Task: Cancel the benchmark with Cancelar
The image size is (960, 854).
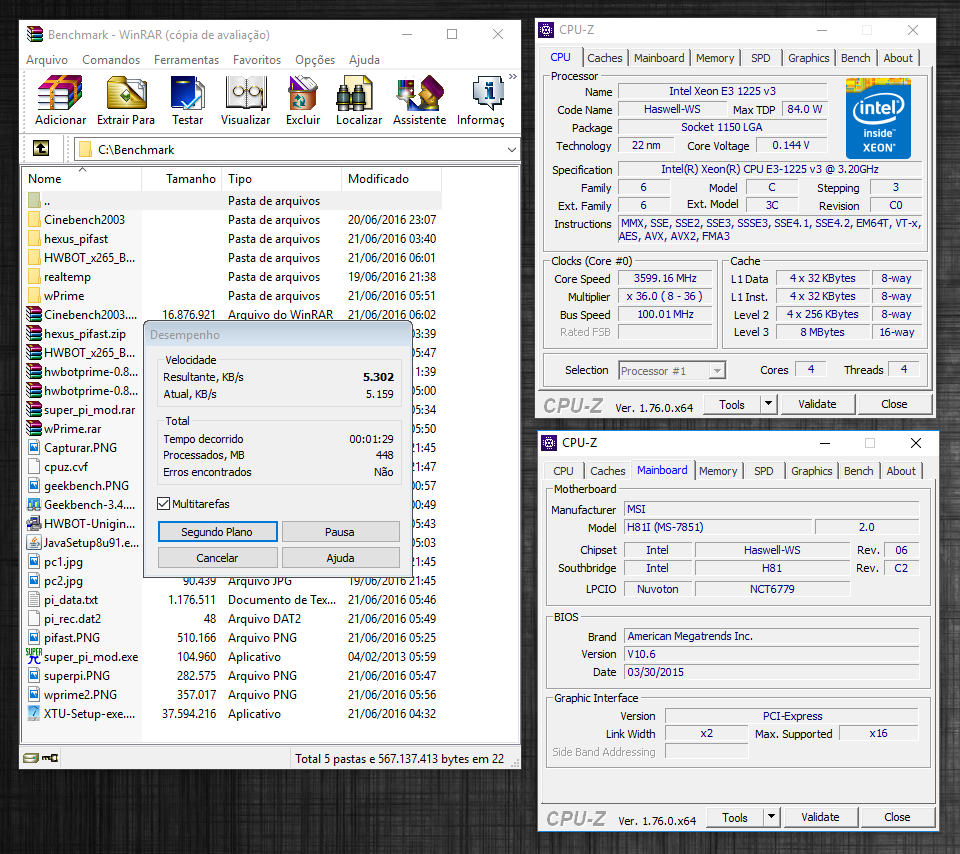Action: 217,558
